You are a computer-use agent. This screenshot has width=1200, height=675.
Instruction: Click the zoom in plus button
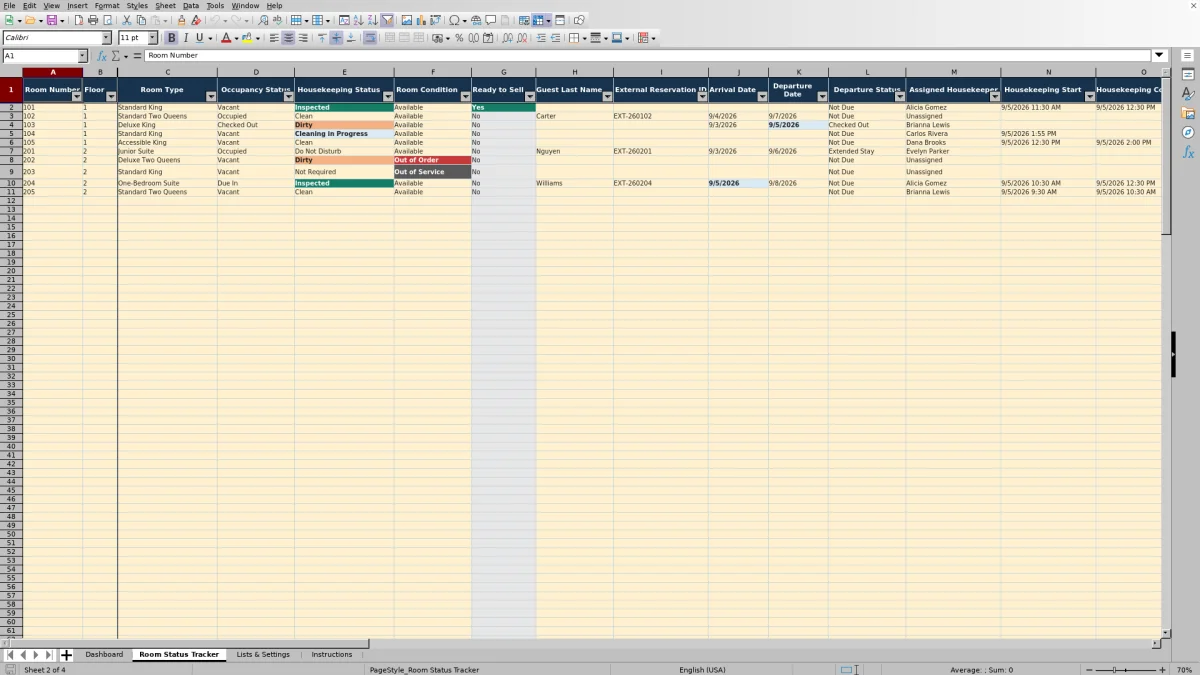tap(1162, 669)
